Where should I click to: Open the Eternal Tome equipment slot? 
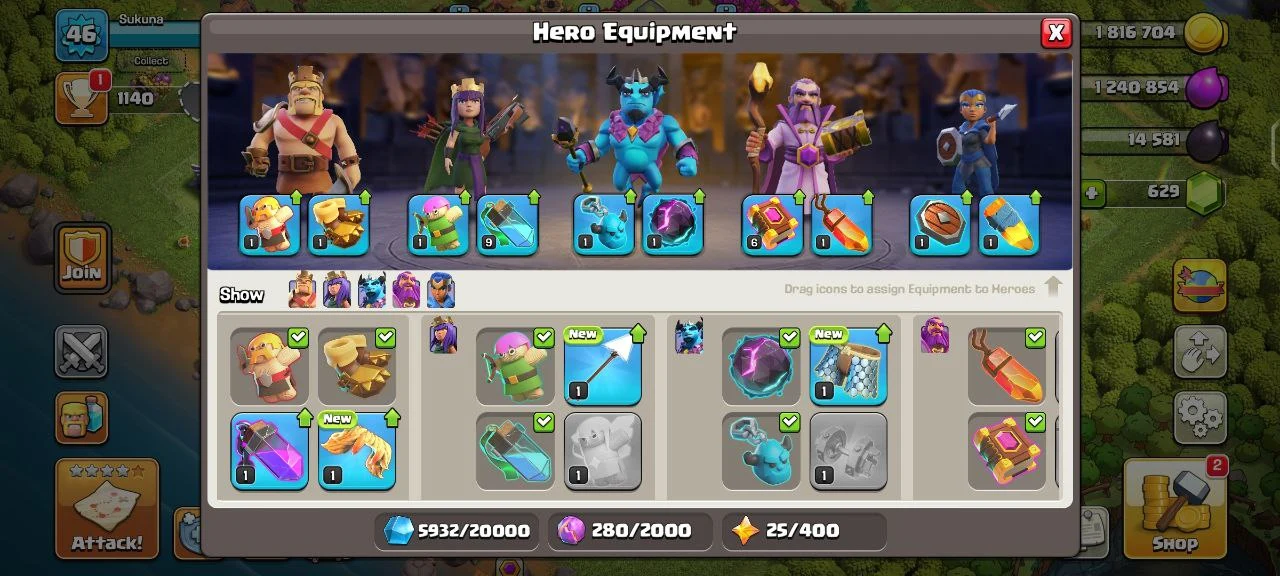pos(772,225)
